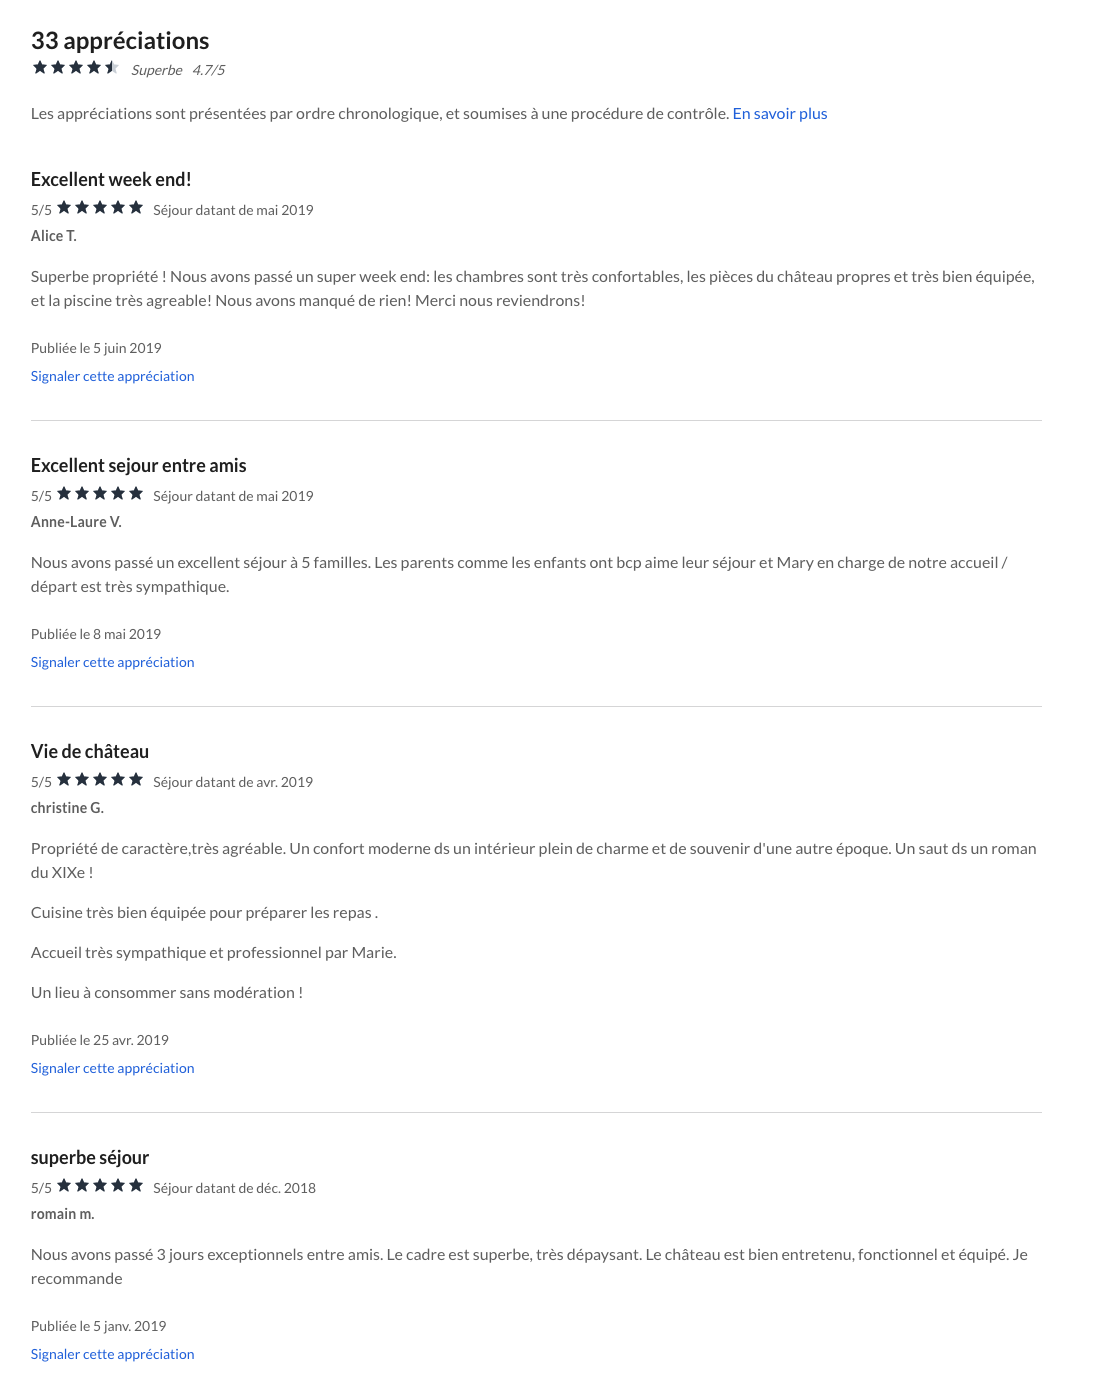Click the "Superbe 4.7/5" rating text
The height and width of the screenshot is (1387, 1109).
(178, 70)
